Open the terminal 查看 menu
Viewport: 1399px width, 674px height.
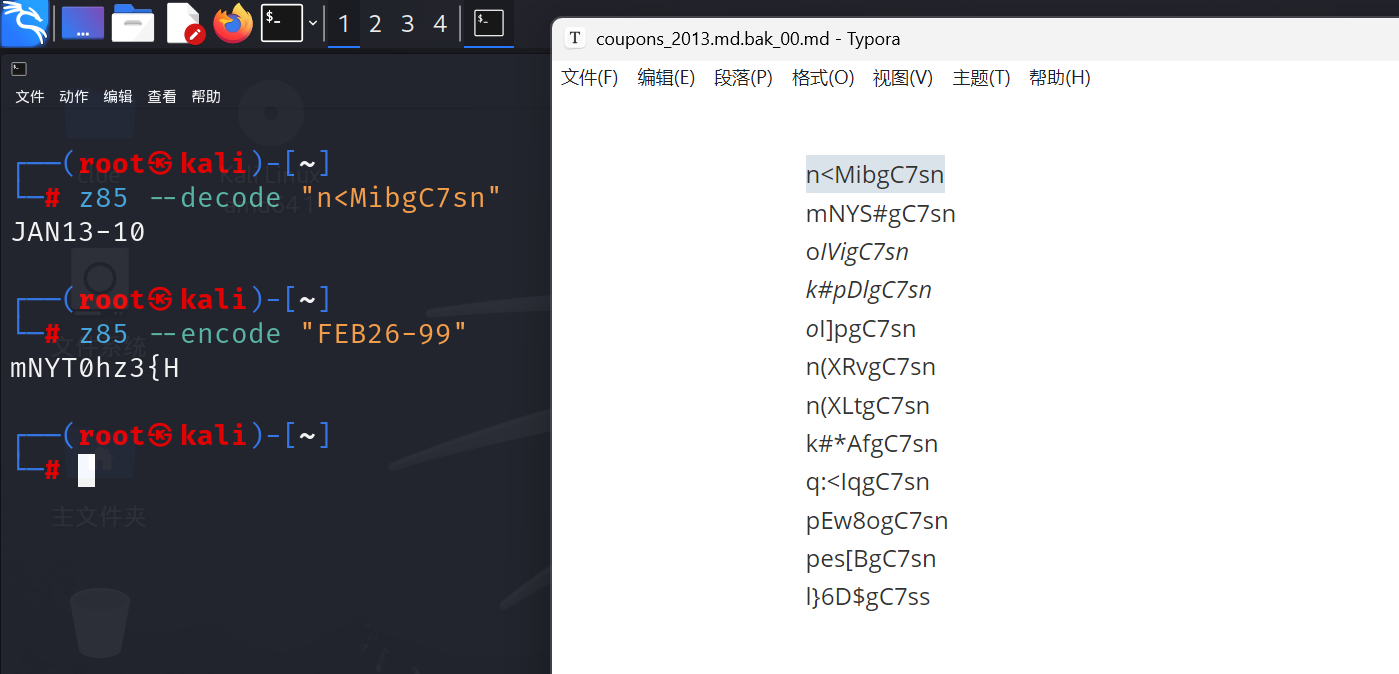[162, 97]
